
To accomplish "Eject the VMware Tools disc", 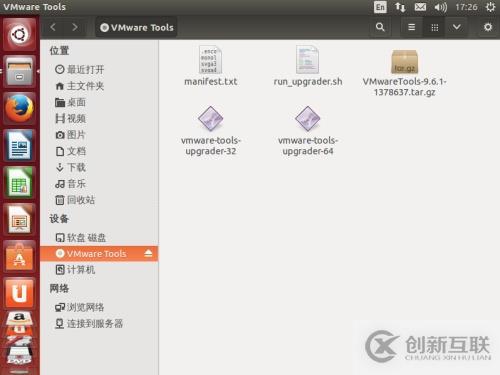I will coord(148,254).
